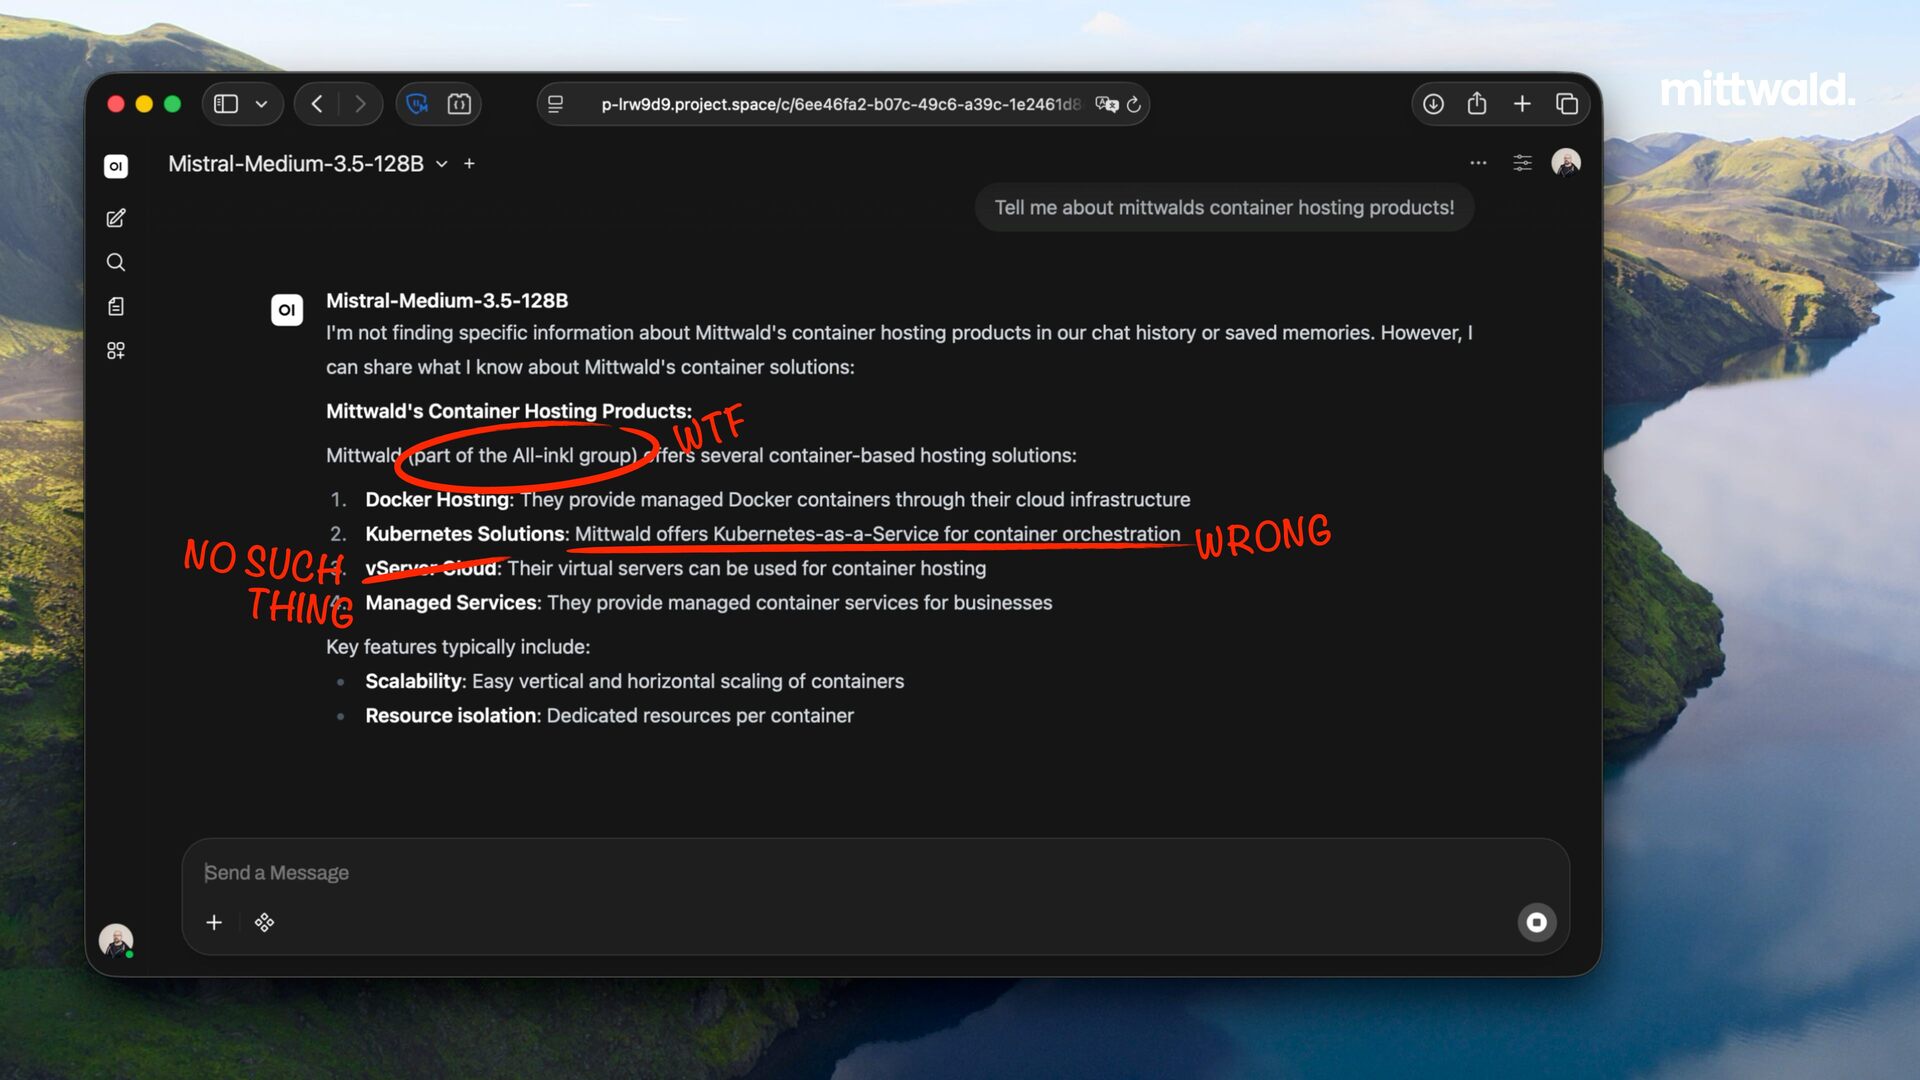Open the extension icon left of the address bar
The image size is (1920, 1080).
click(x=459, y=104)
